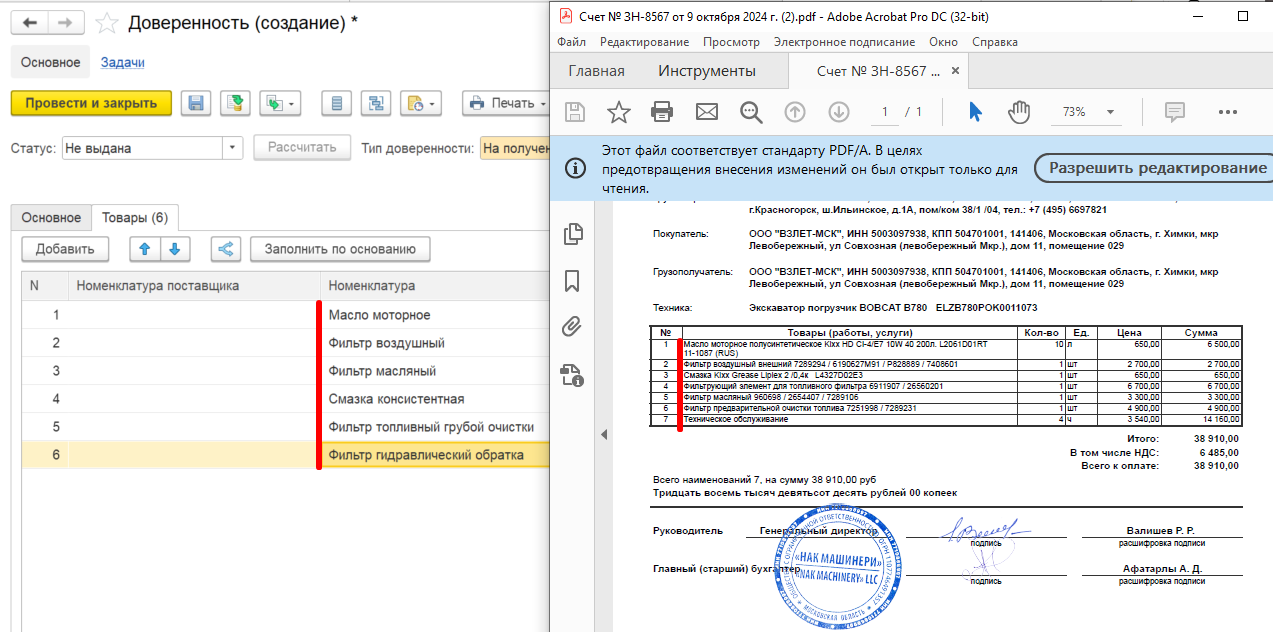This screenshot has height=632, width=1273.
Task: Open Acrobat's find text magnifier
Action: [x=751, y=112]
